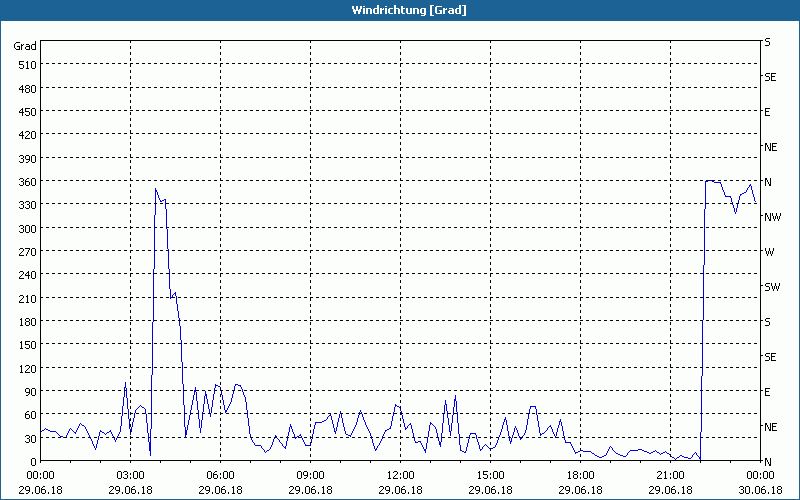This screenshot has height=500, width=800.
Task: Pick the '180' axis value
Action: [x=27, y=321]
